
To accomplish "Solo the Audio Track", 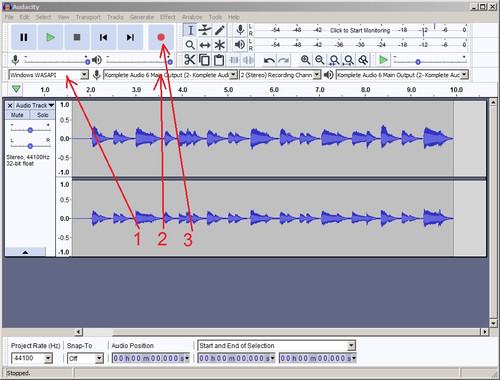I will coord(43,115).
